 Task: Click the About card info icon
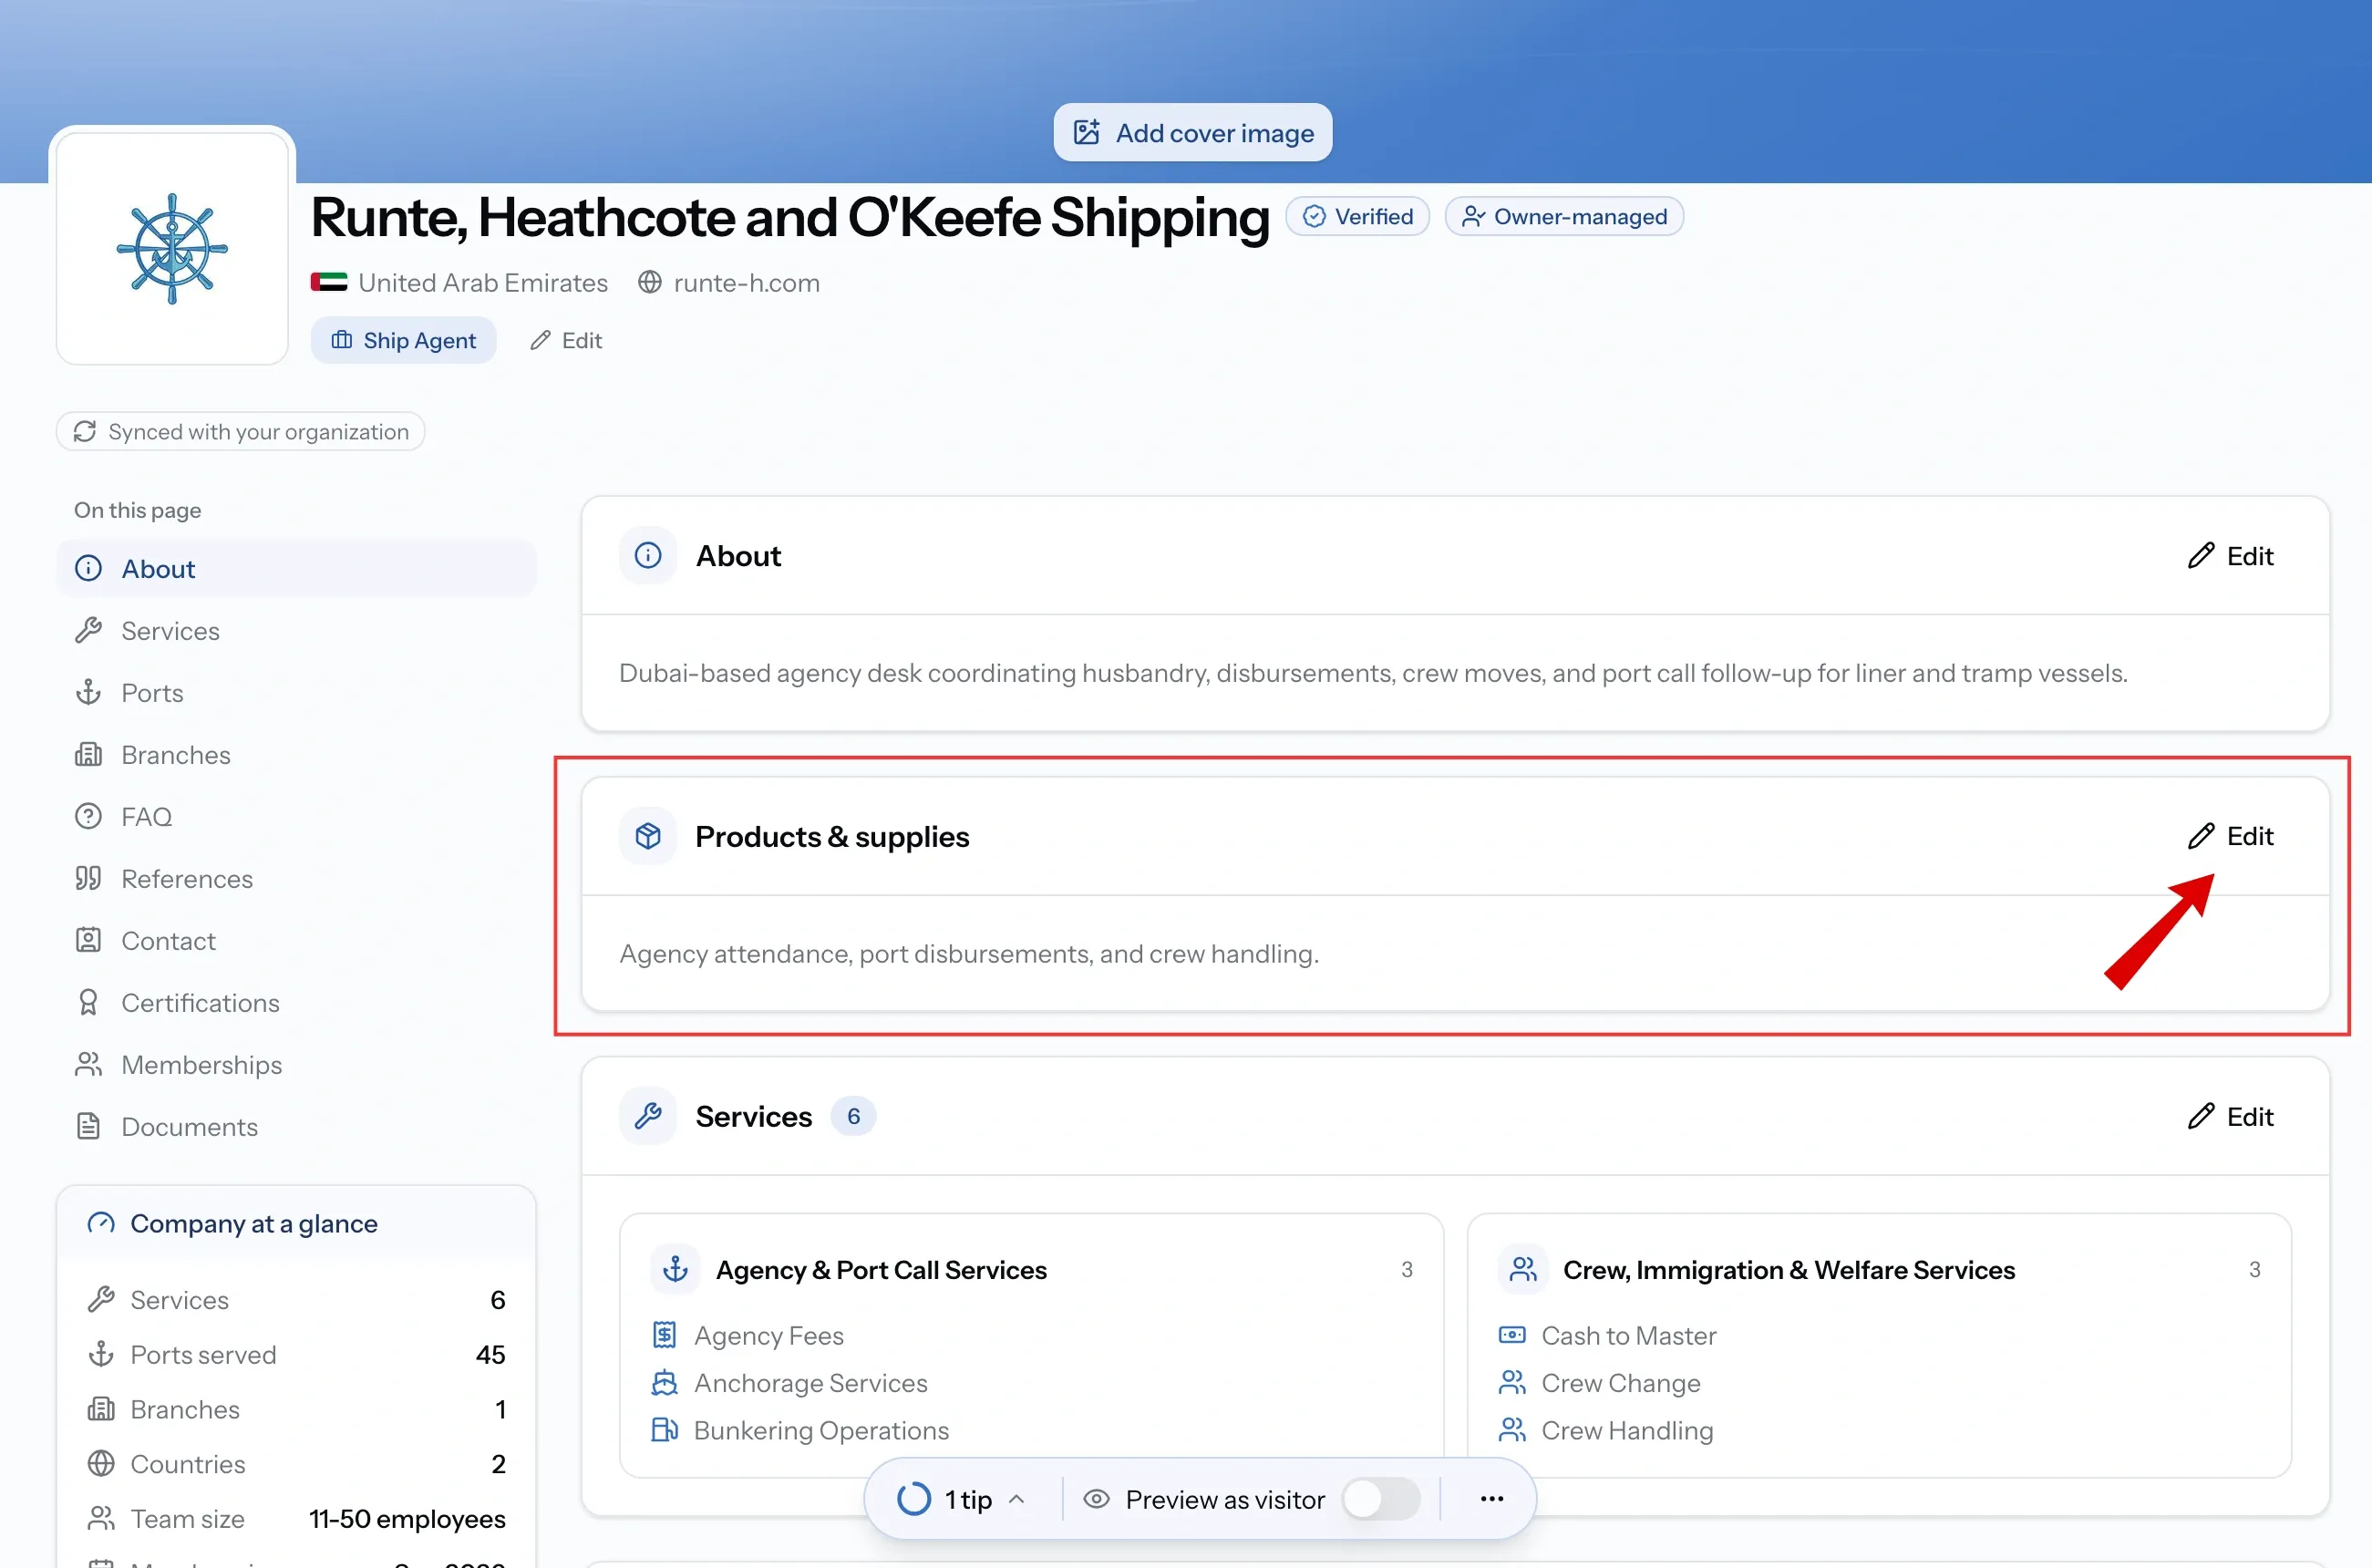pyautogui.click(x=648, y=556)
